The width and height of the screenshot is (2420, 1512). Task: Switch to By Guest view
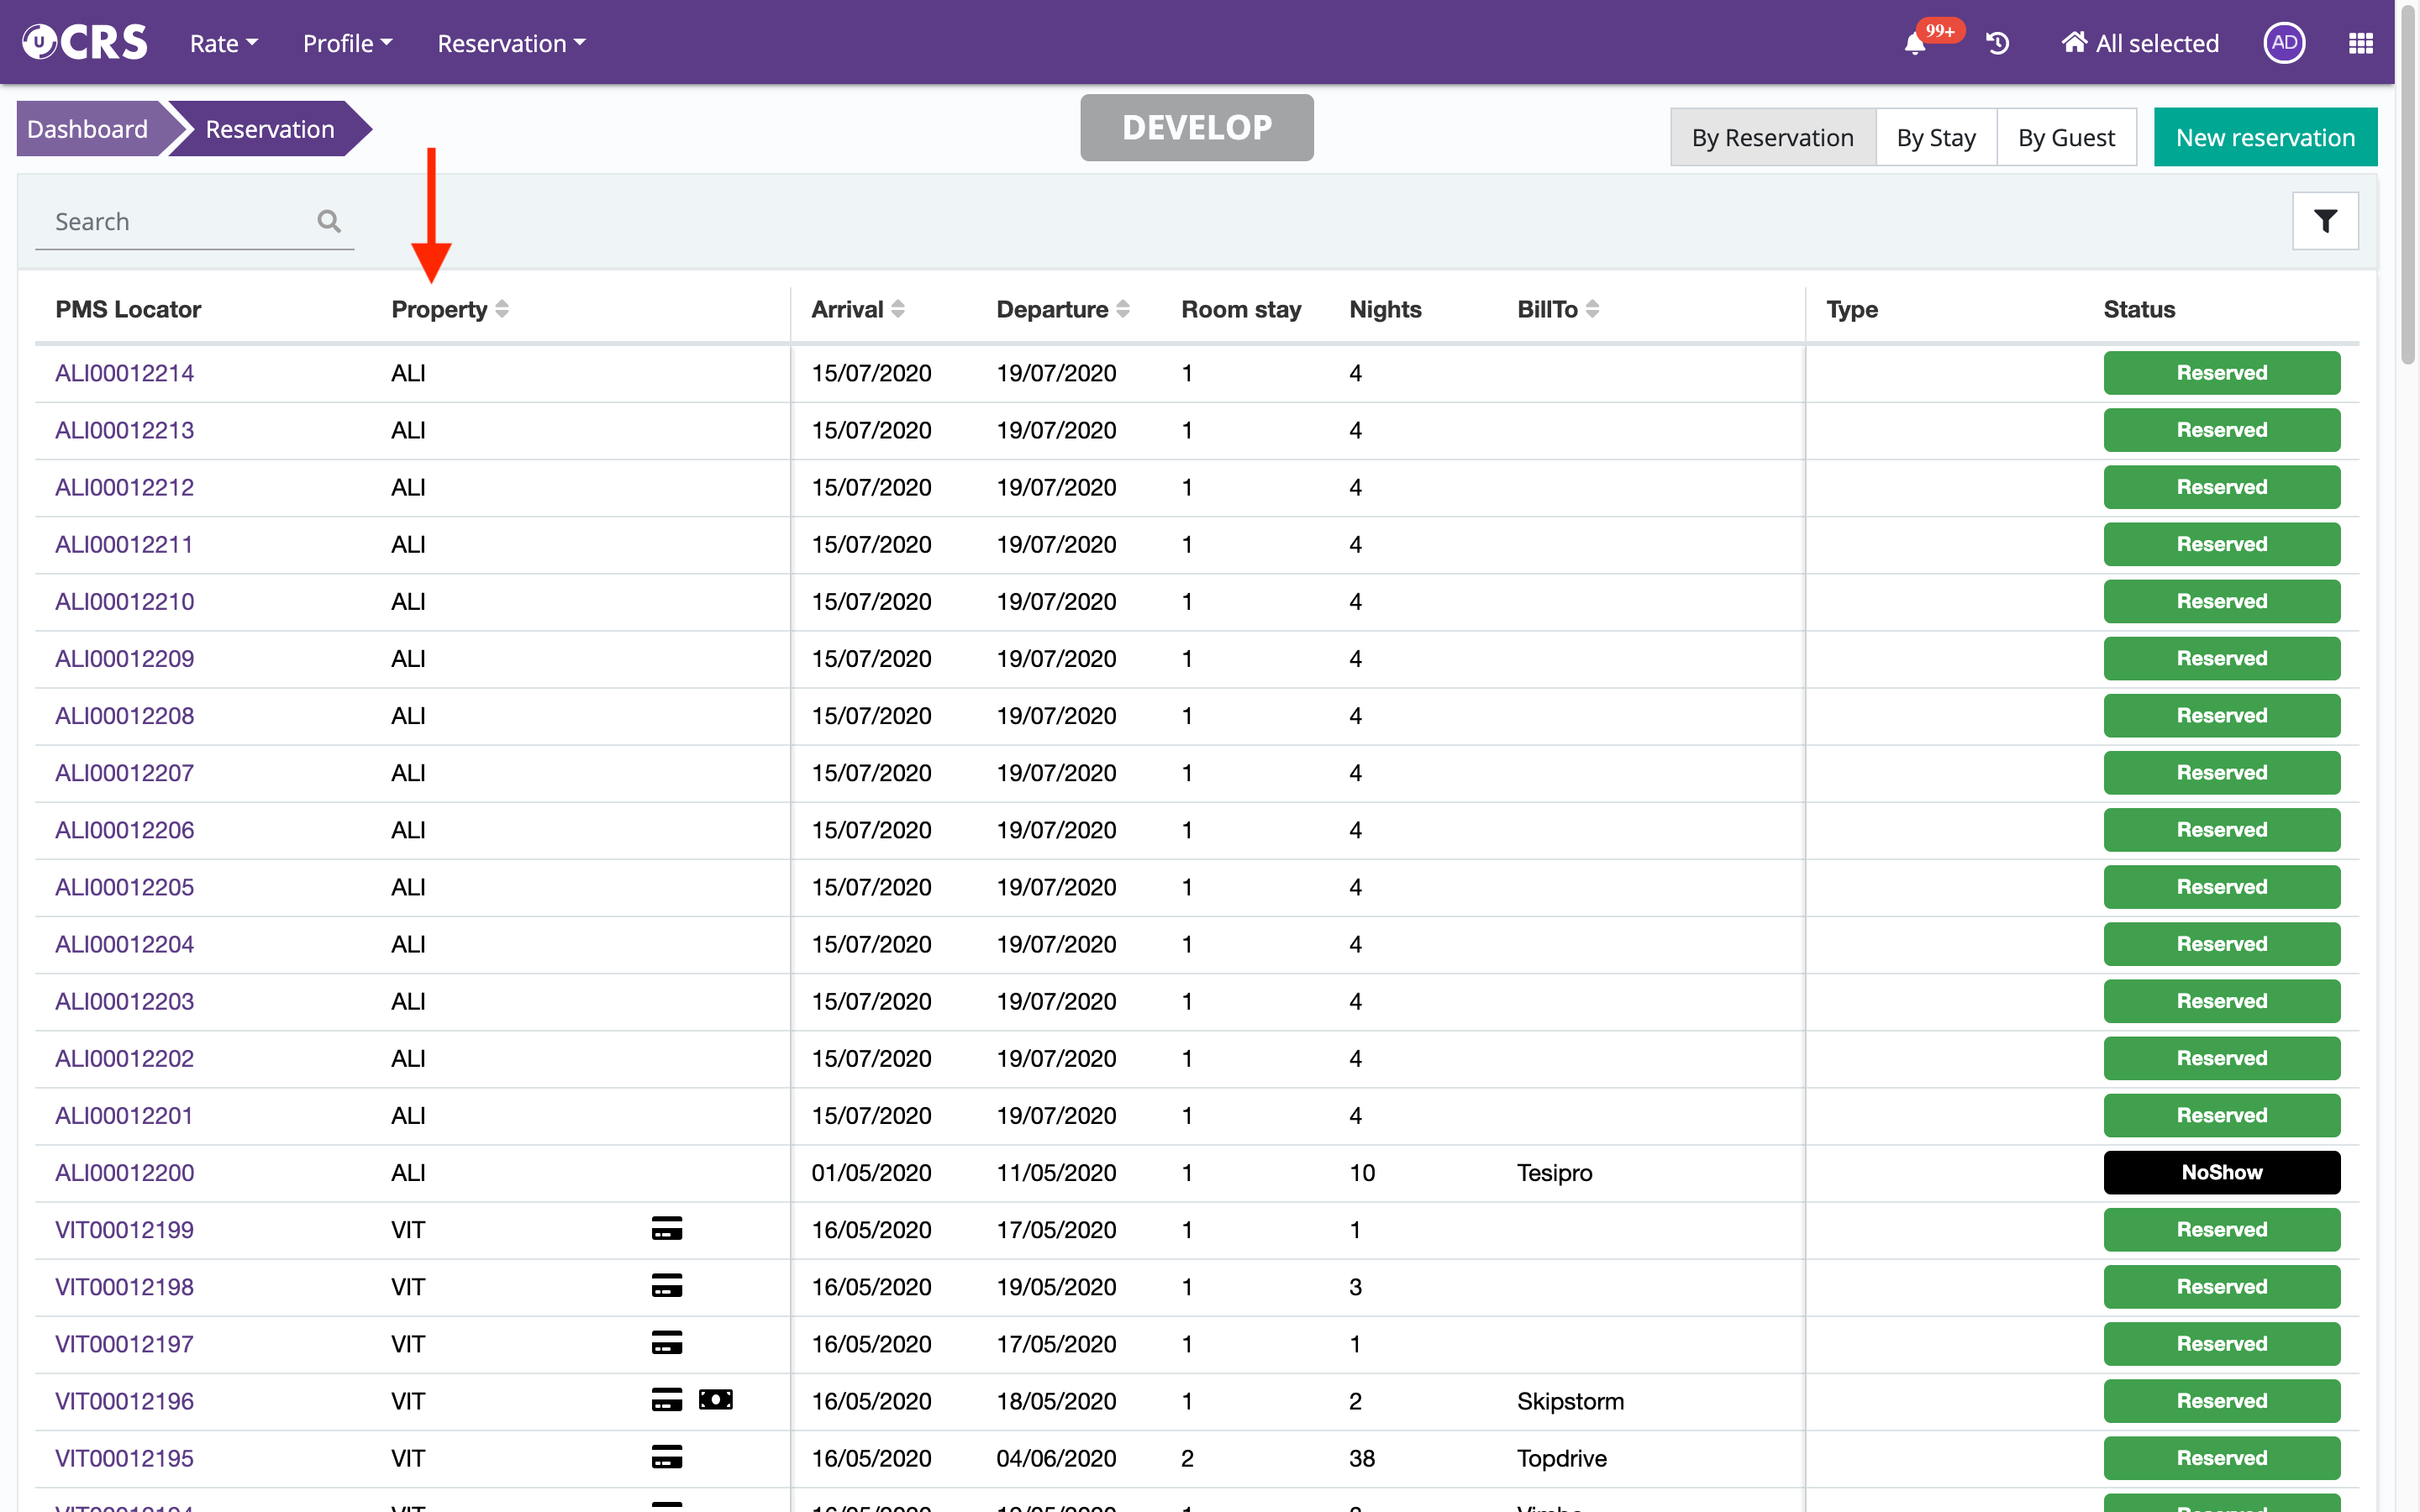2066,138
